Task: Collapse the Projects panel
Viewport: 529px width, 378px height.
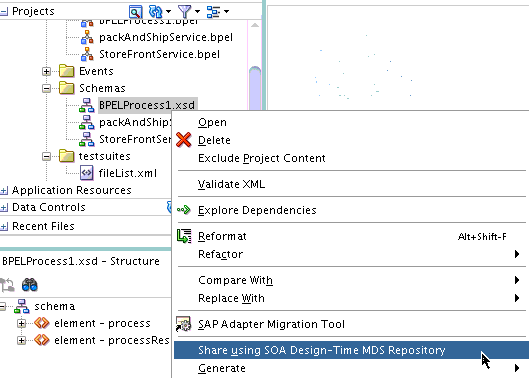Action: [4, 12]
